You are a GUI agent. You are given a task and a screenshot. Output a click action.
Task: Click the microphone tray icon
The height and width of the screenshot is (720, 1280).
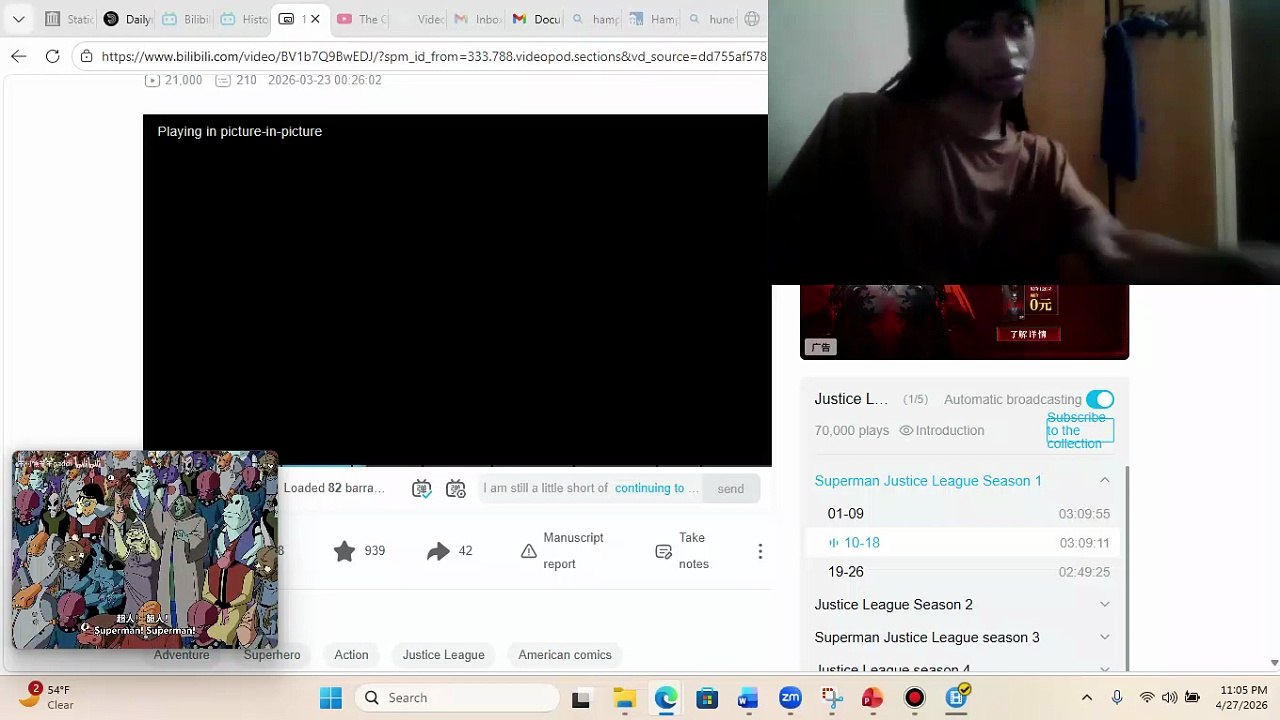click(x=1117, y=698)
